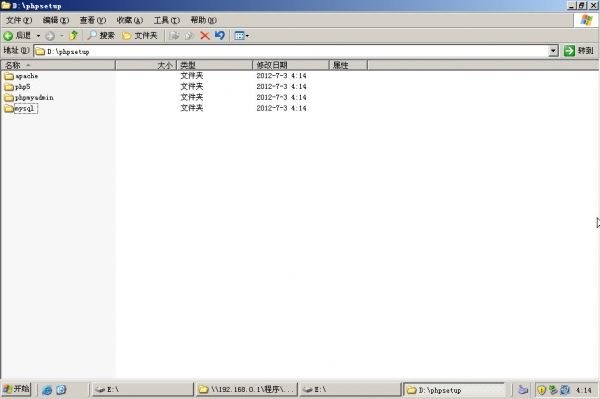Open the 帮助(H) menu
Image resolution: width=600 pixels, height=399 pixels.
[204, 20]
